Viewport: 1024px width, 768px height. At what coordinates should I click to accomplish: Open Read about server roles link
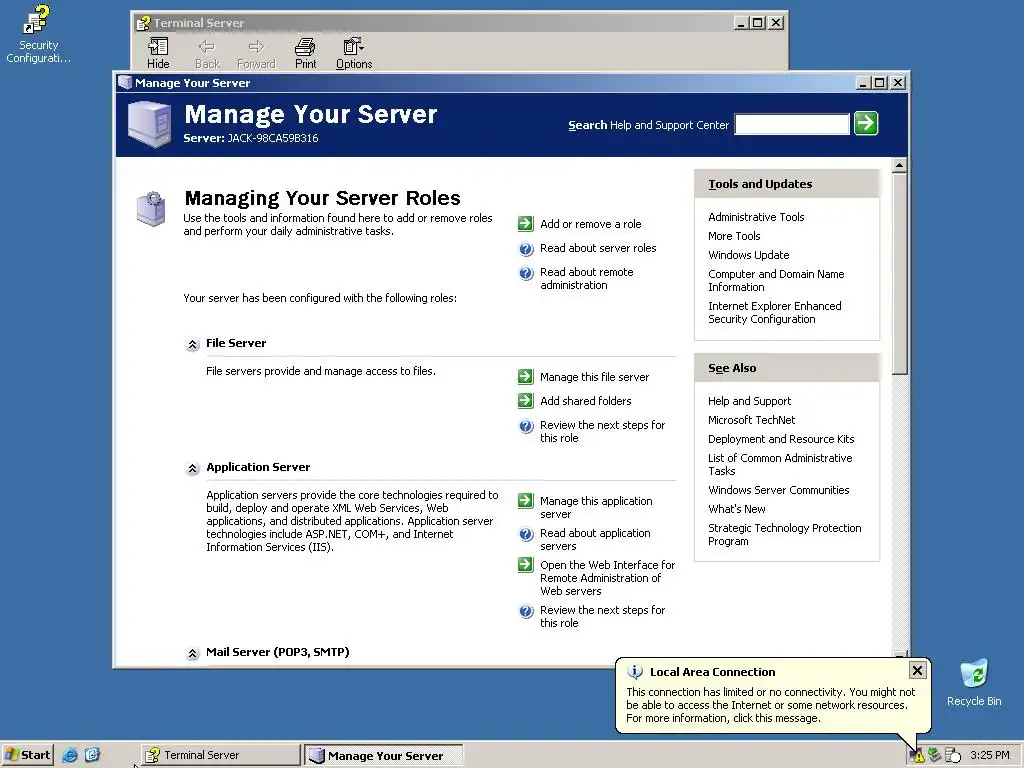(x=598, y=248)
